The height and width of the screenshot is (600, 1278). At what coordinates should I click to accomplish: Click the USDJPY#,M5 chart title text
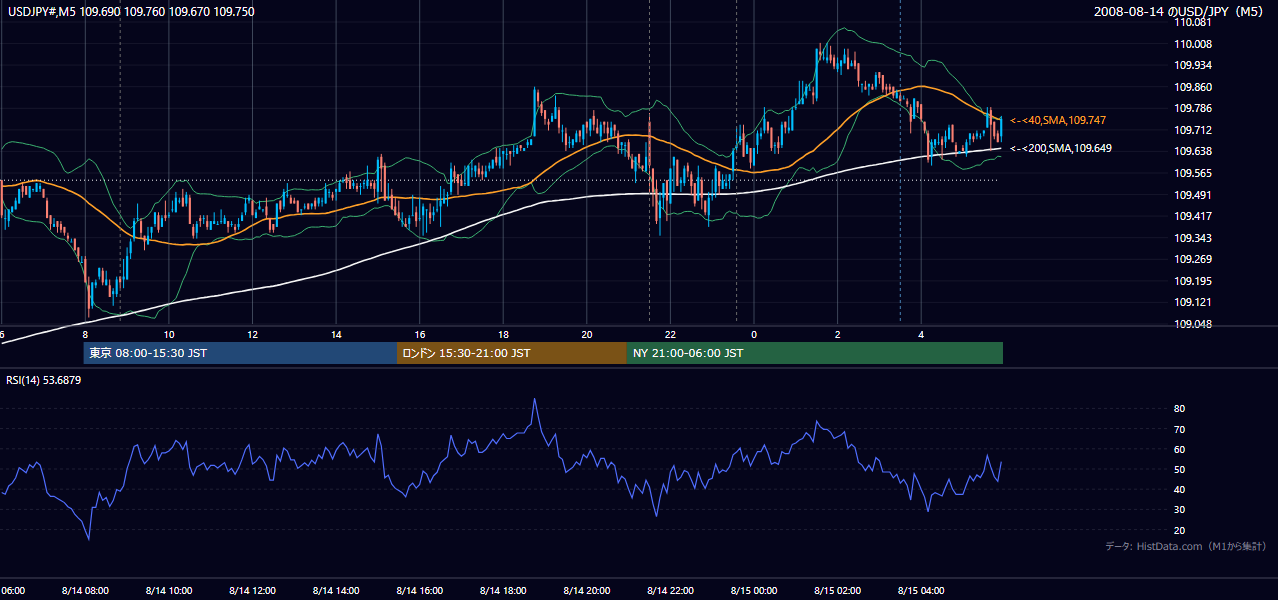129,11
